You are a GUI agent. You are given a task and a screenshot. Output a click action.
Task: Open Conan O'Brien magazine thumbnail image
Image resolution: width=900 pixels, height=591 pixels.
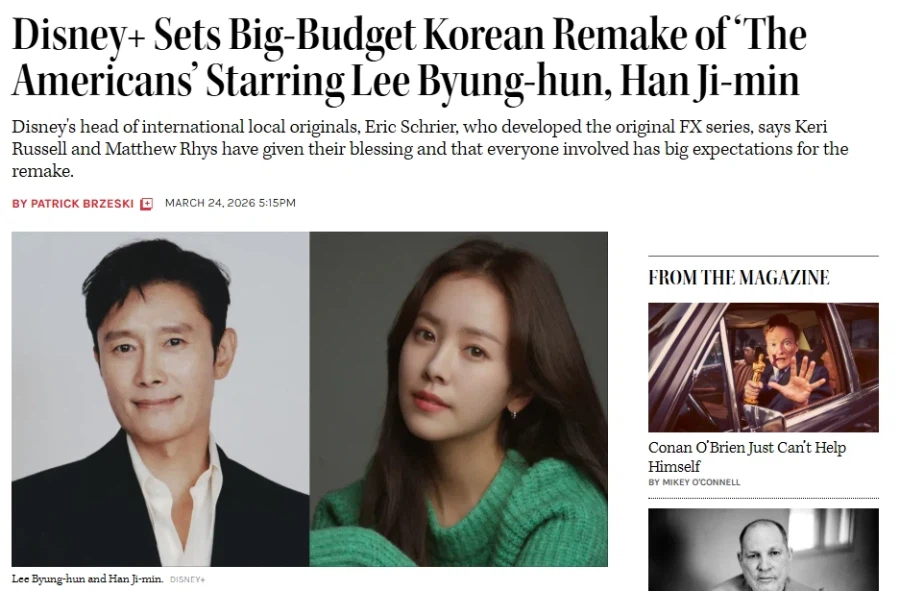click(763, 367)
